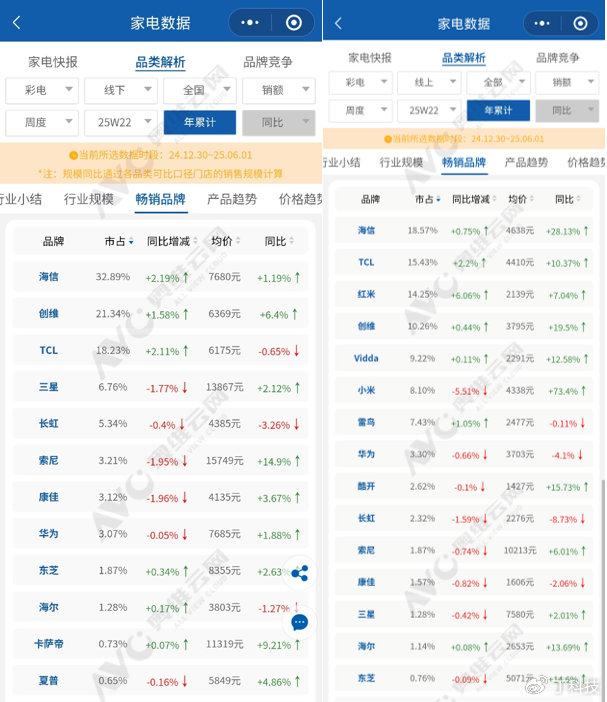Image resolution: width=607 pixels, height=702 pixels.
Task: Open 25W22 week dropdown in right panel
Action: tap(429, 110)
